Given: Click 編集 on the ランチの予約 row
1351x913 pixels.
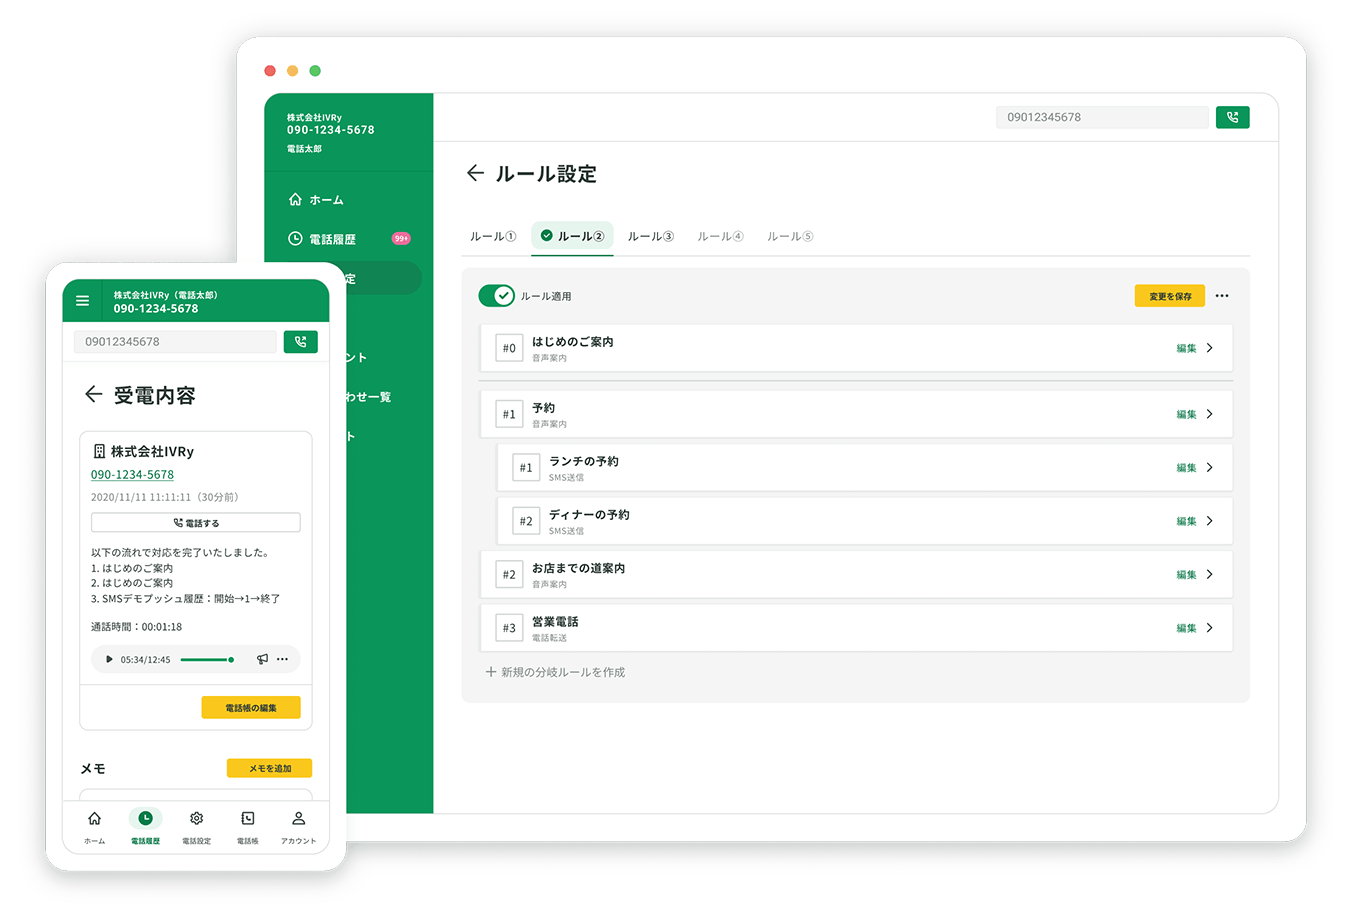Looking at the screenshot, I should (x=1187, y=468).
